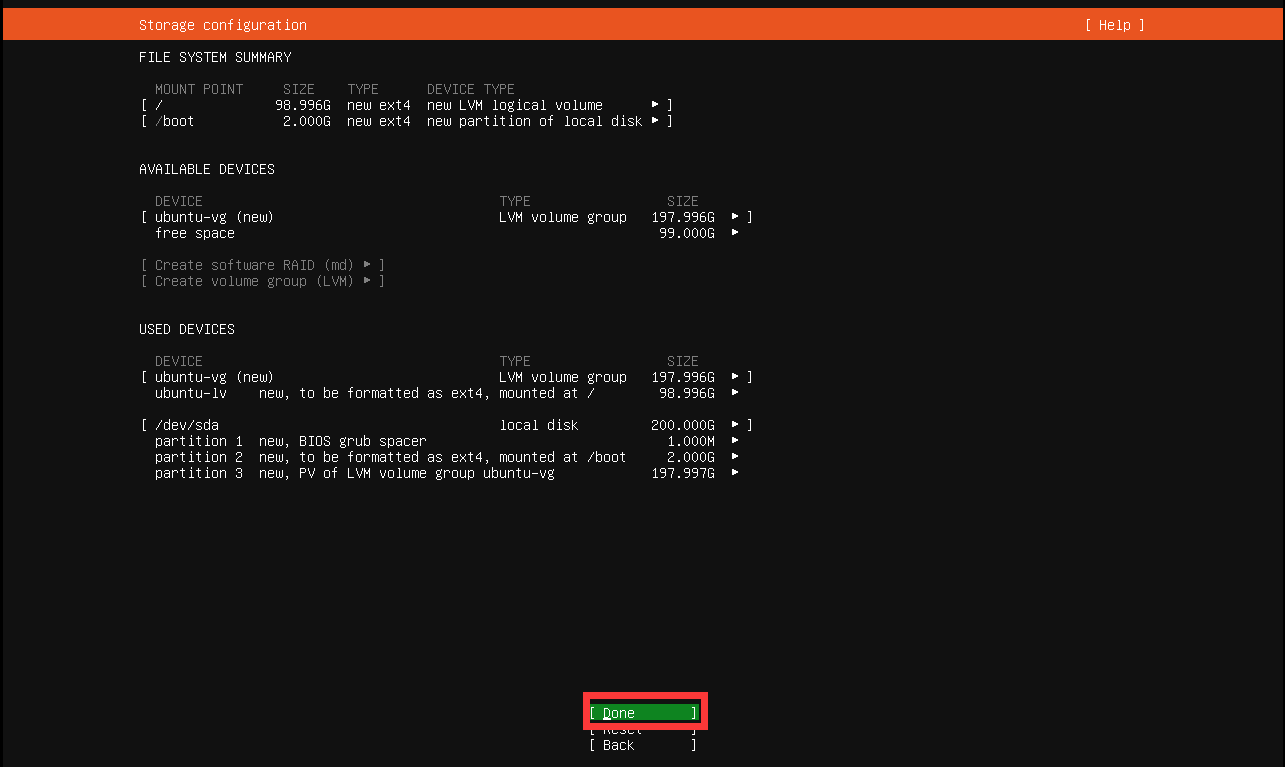Viewport: 1285px width, 767px height.
Task: Select ubuntu-vg (new) under Available Devices
Action: [447, 217]
